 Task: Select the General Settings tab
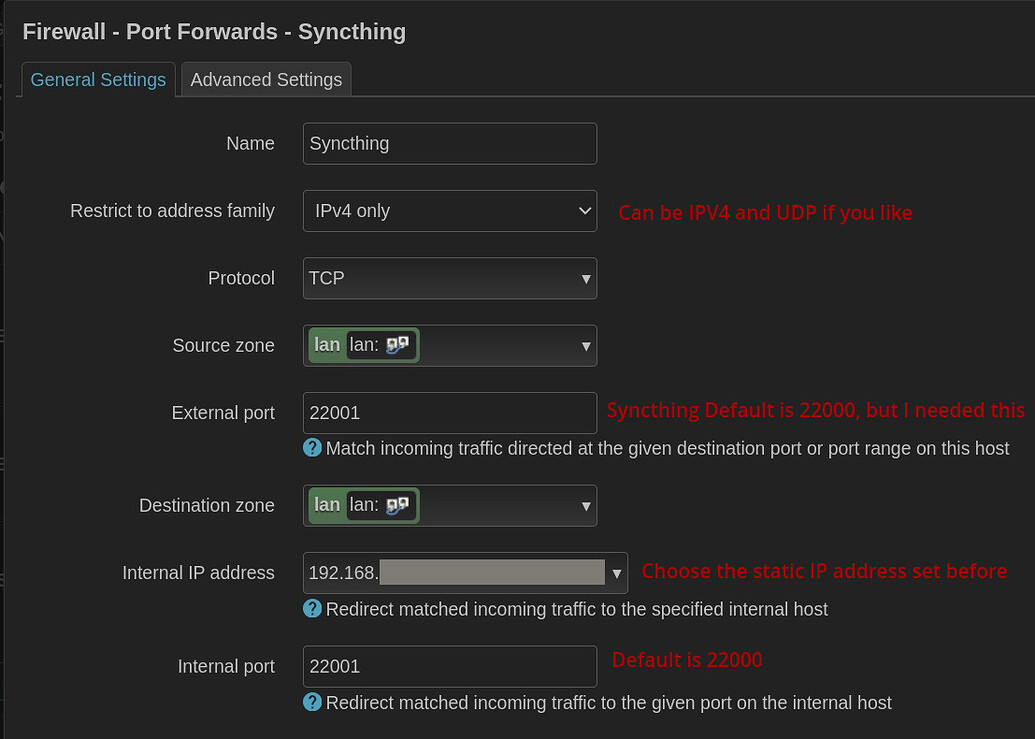(97, 79)
